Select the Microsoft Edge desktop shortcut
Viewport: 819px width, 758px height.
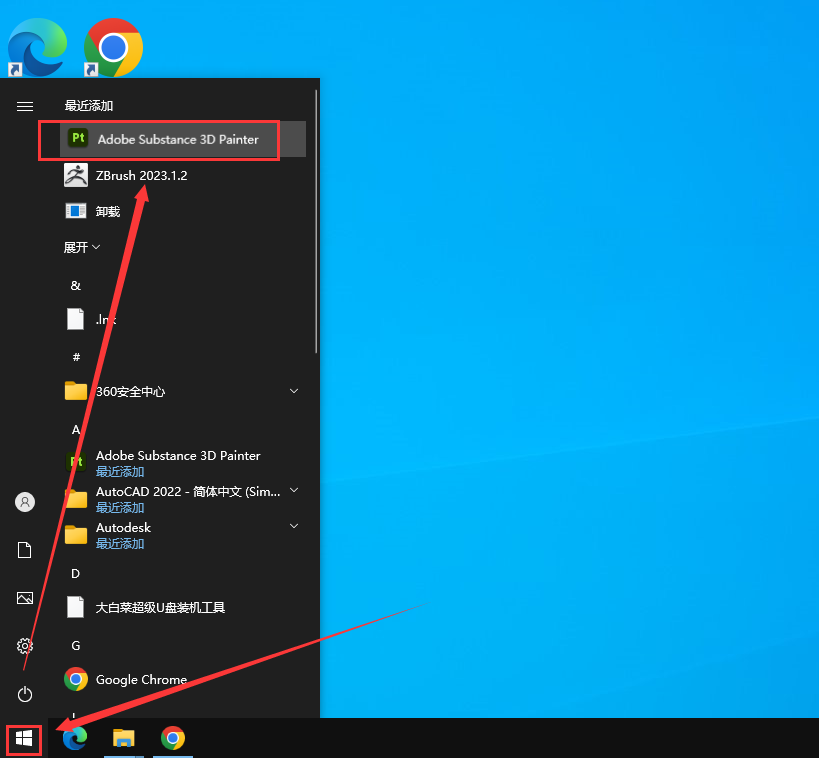(38, 47)
